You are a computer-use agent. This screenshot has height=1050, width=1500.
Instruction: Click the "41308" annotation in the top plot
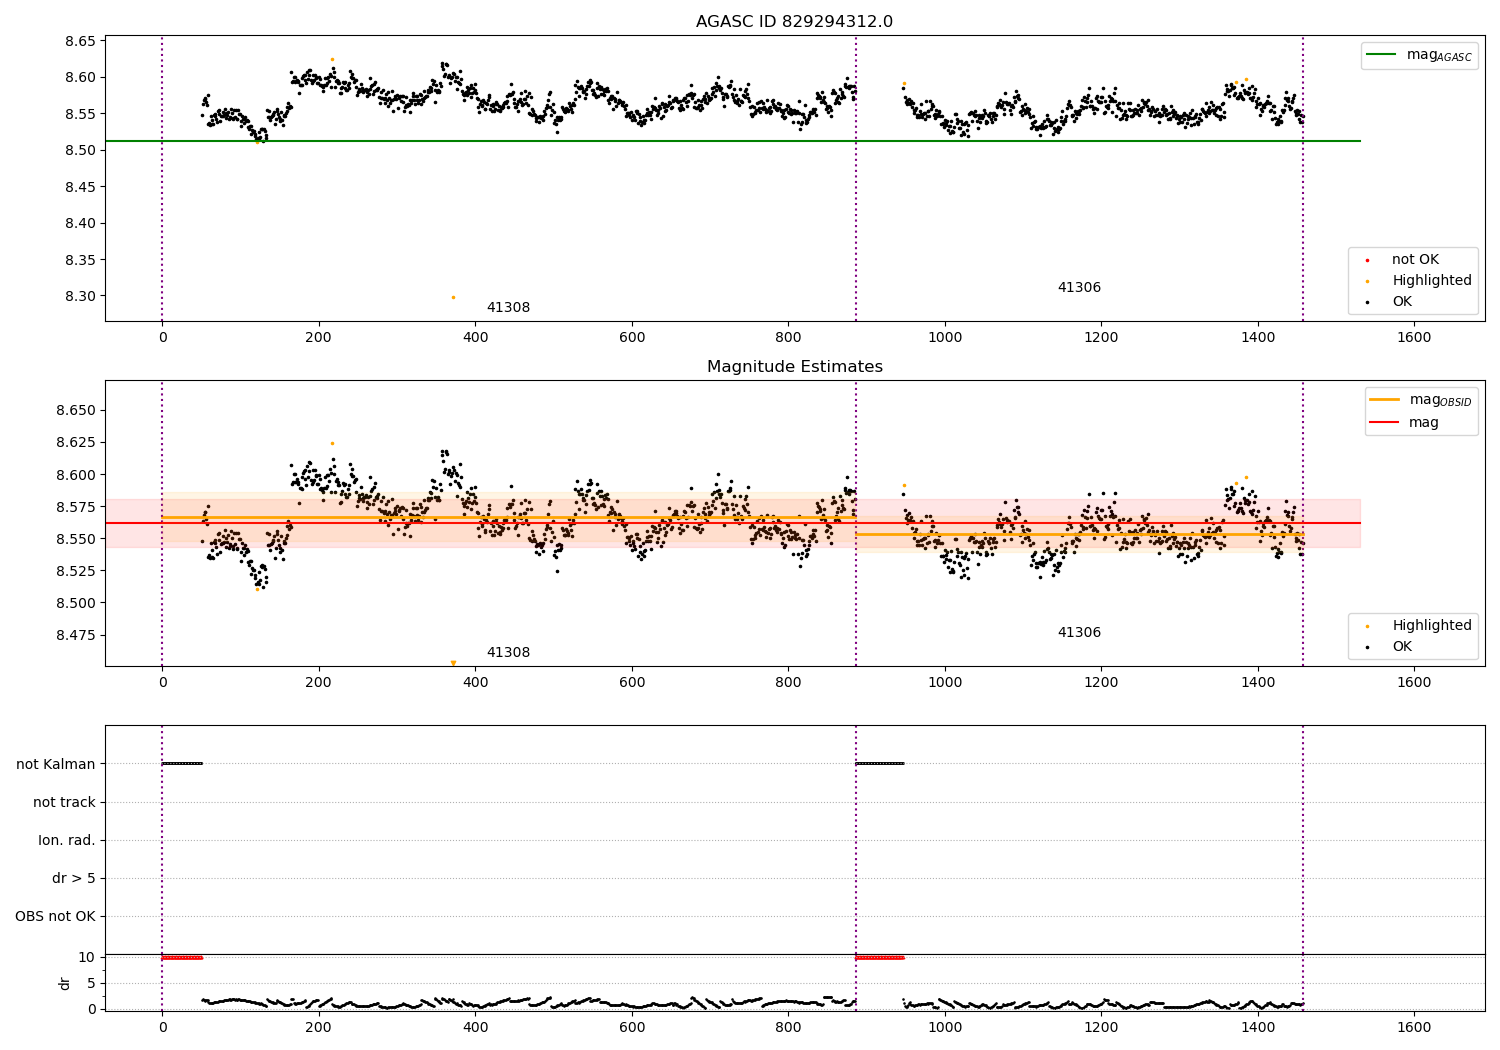tap(508, 308)
